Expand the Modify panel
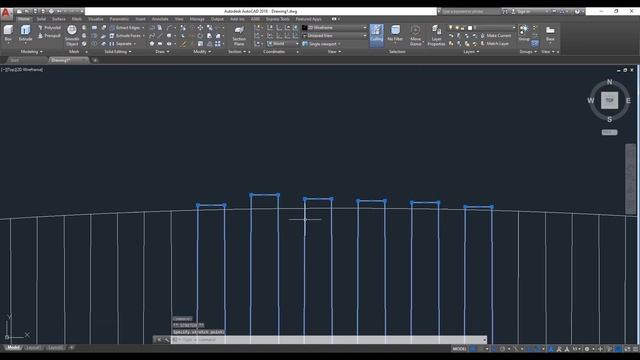 pyautogui.click(x=202, y=52)
